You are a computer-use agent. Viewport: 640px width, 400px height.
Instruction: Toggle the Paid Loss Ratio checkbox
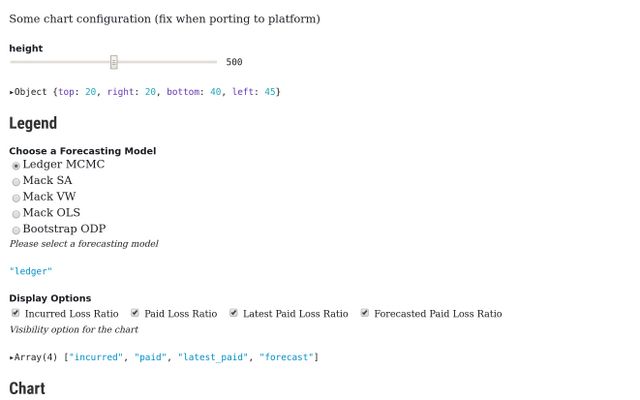point(135,313)
